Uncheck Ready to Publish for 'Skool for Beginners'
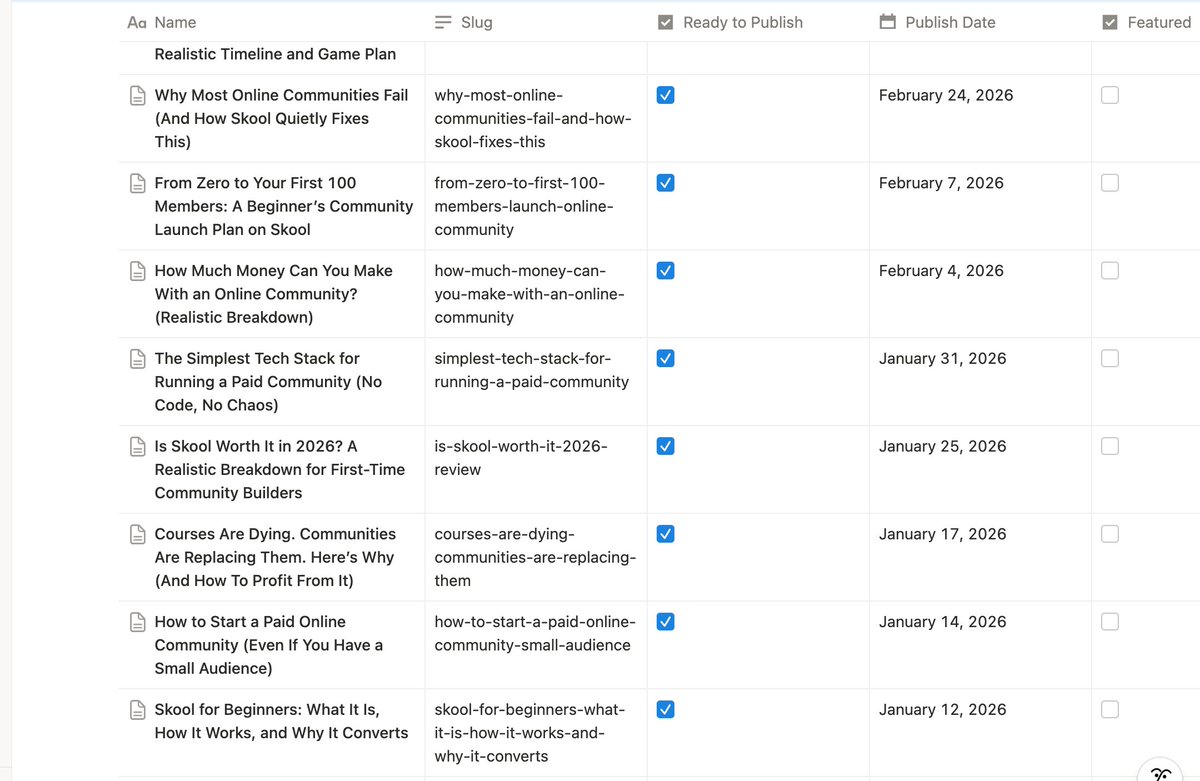The width and height of the screenshot is (1200, 781). click(x=666, y=709)
